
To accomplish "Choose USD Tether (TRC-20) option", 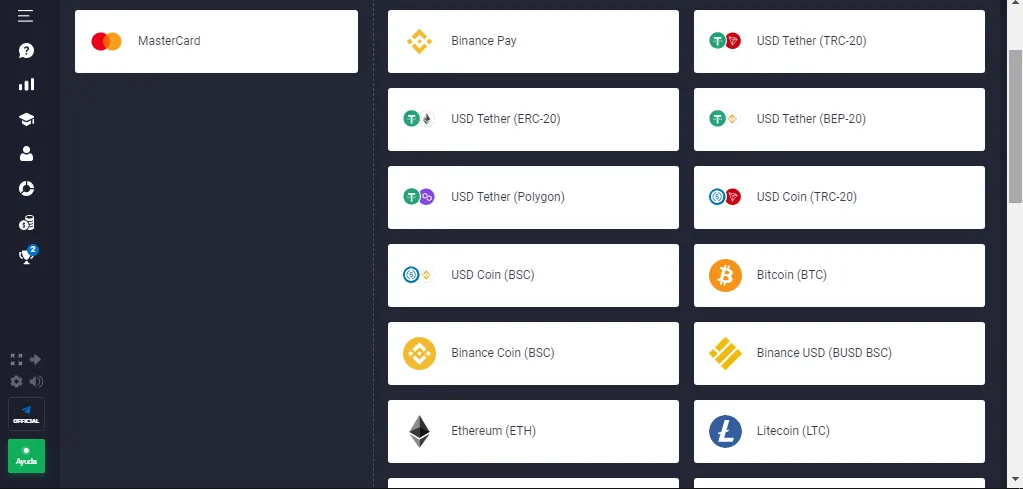I will pos(839,41).
